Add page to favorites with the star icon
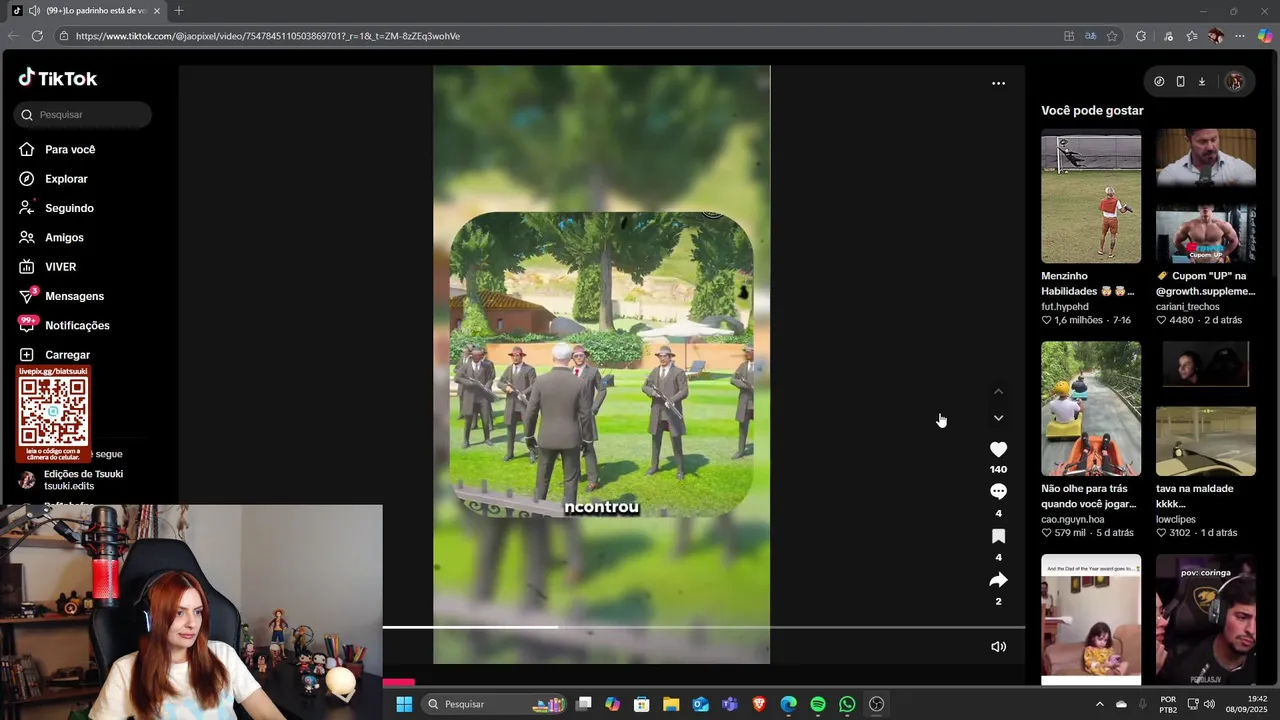 coord(1112,36)
